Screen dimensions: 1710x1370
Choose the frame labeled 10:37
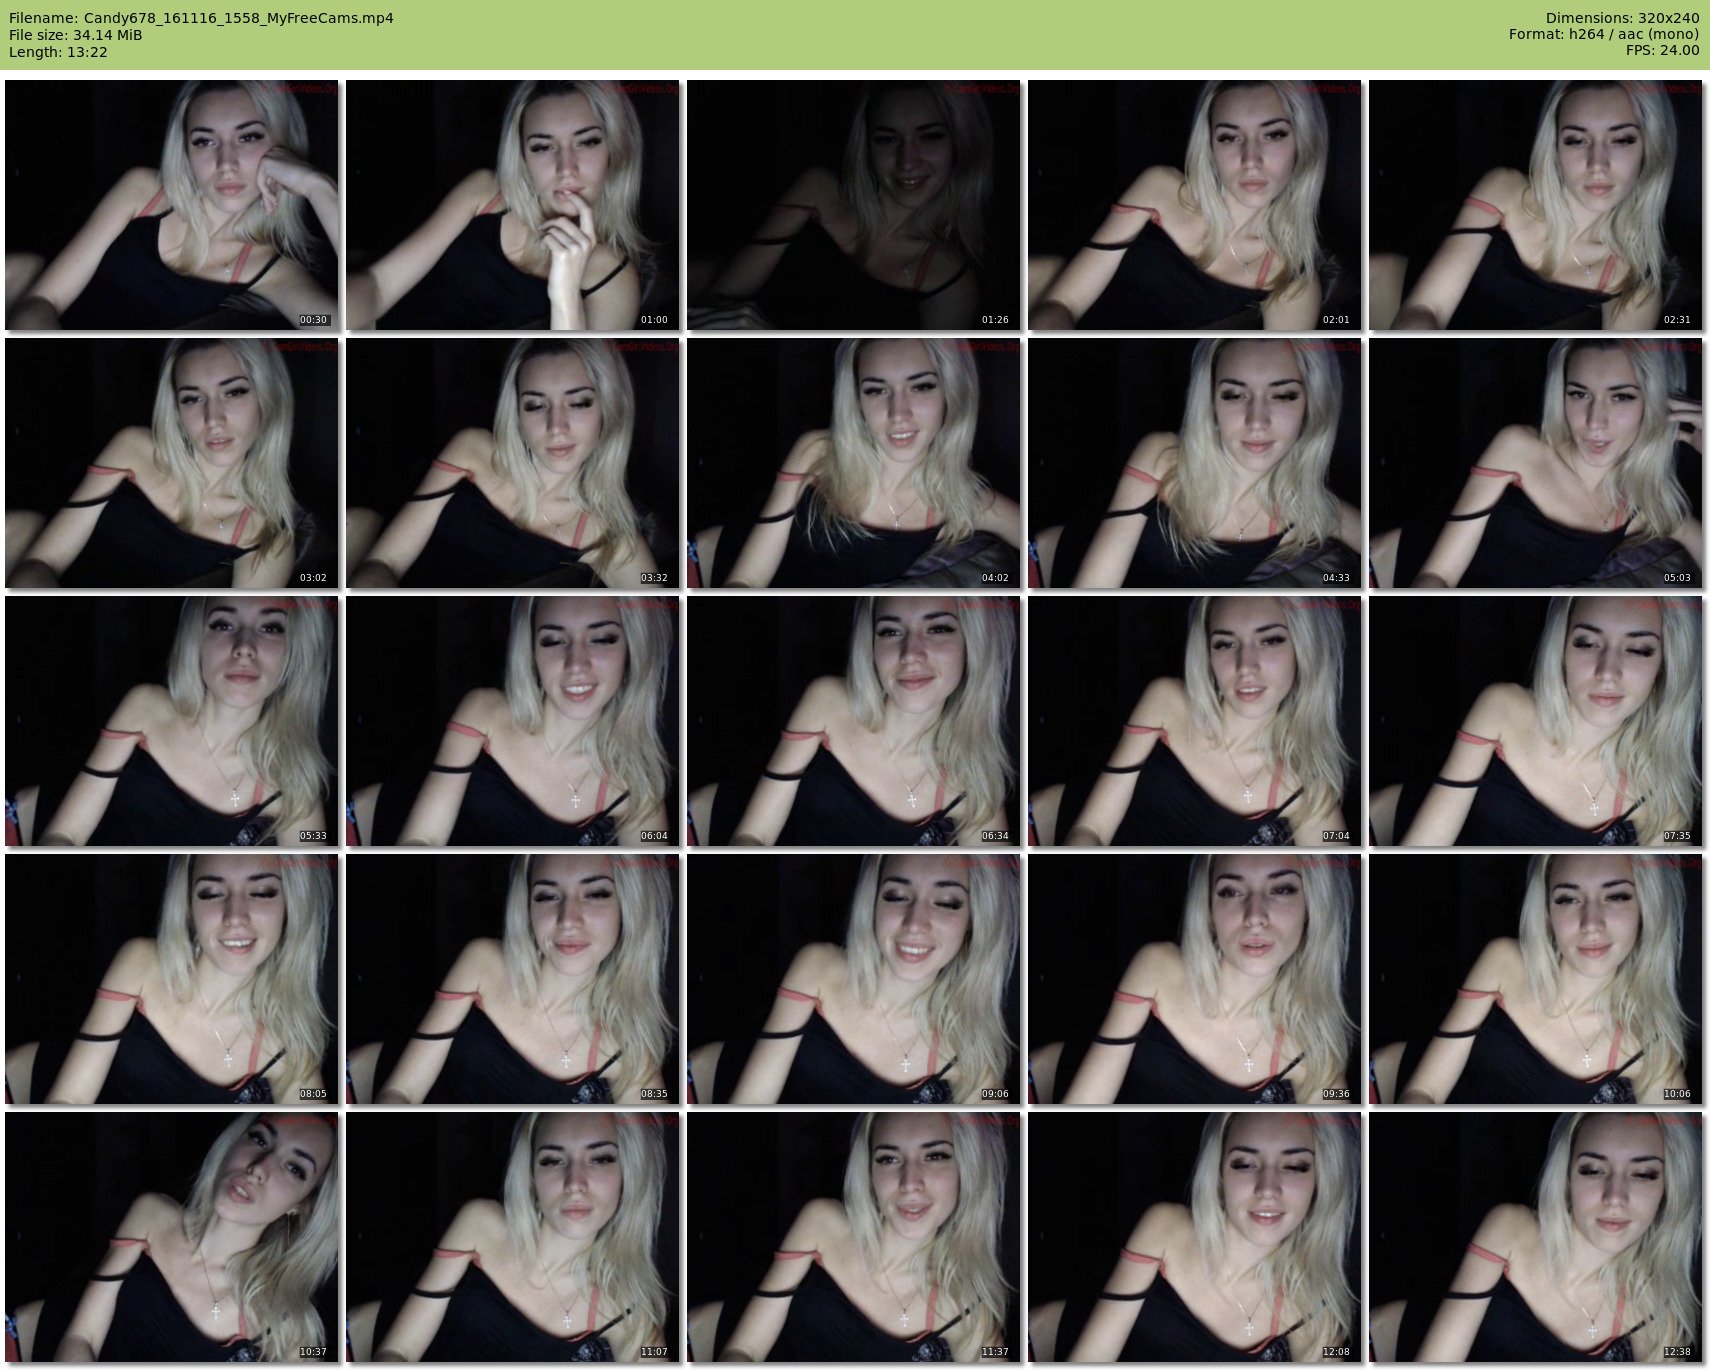coord(172,1237)
